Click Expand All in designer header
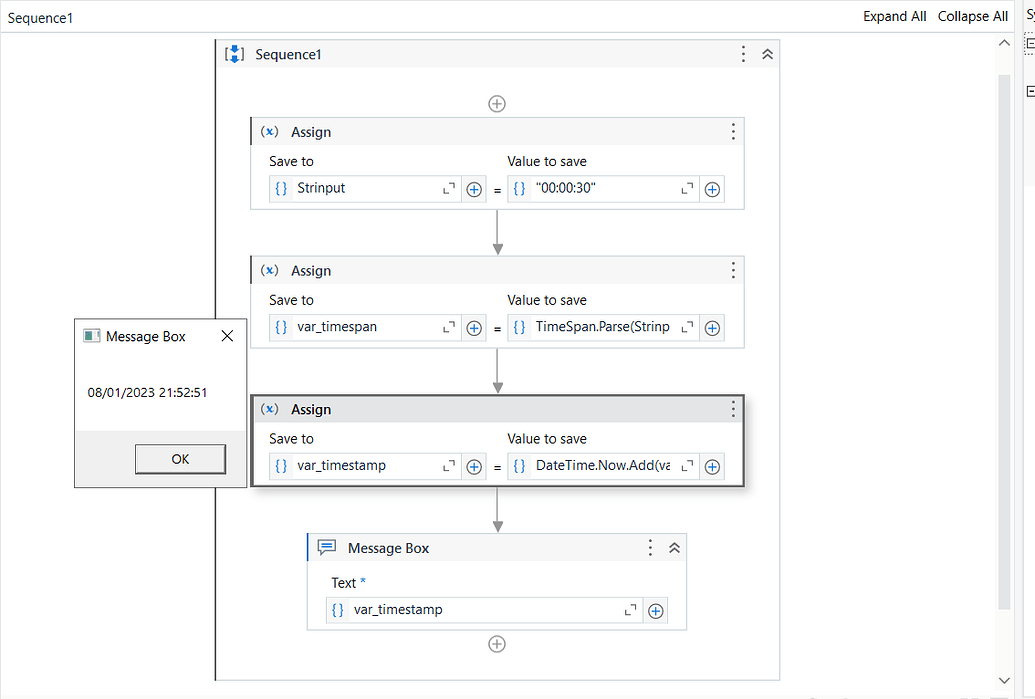Image resolution: width=1035 pixels, height=699 pixels. [x=894, y=16]
